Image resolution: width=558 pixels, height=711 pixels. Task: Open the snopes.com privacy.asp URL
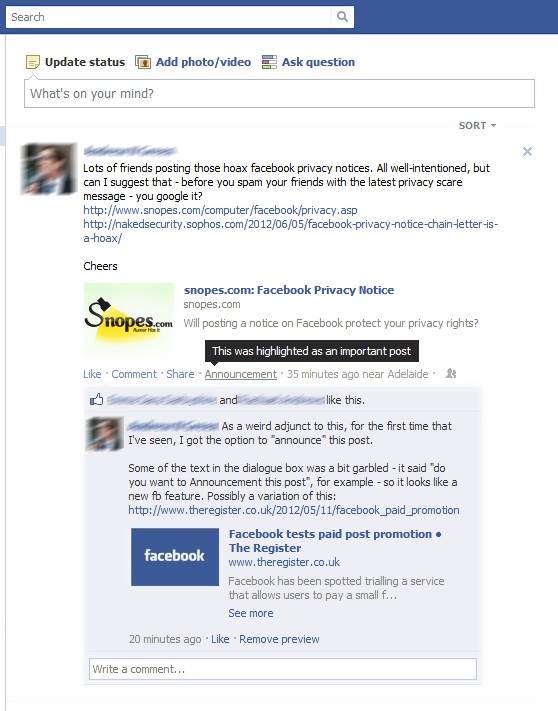point(220,210)
